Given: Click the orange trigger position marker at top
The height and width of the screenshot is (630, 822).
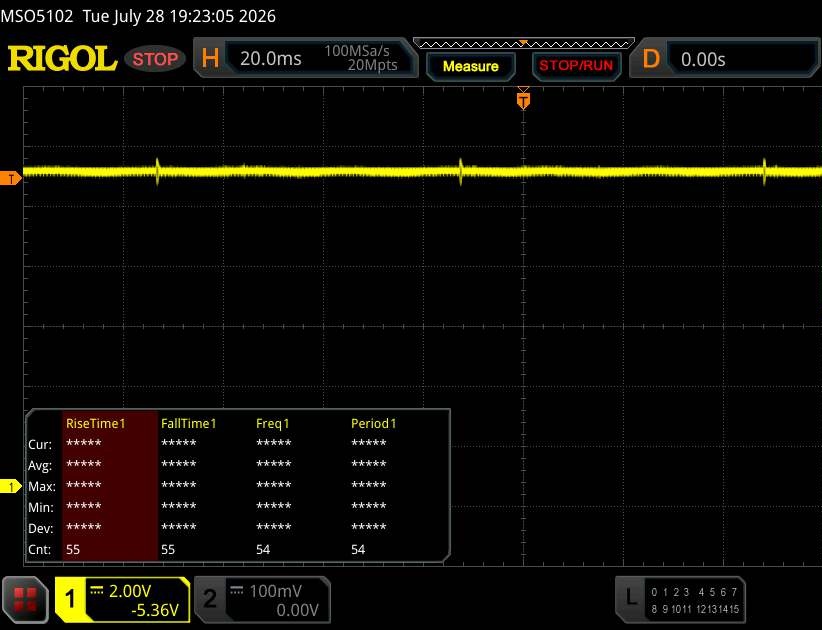Looking at the screenshot, I should [x=523, y=100].
